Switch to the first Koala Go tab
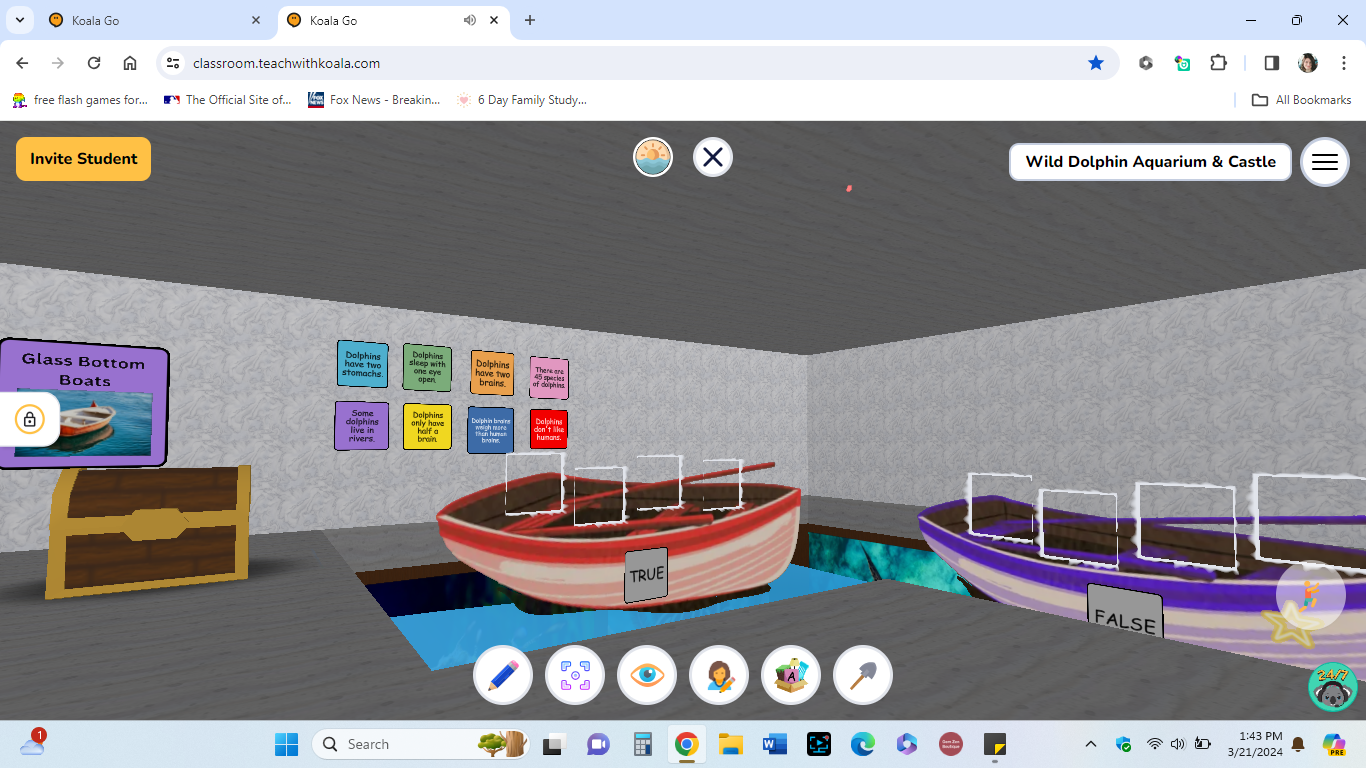This screenshot has height=768, width=1366. [x=150, y=19]
